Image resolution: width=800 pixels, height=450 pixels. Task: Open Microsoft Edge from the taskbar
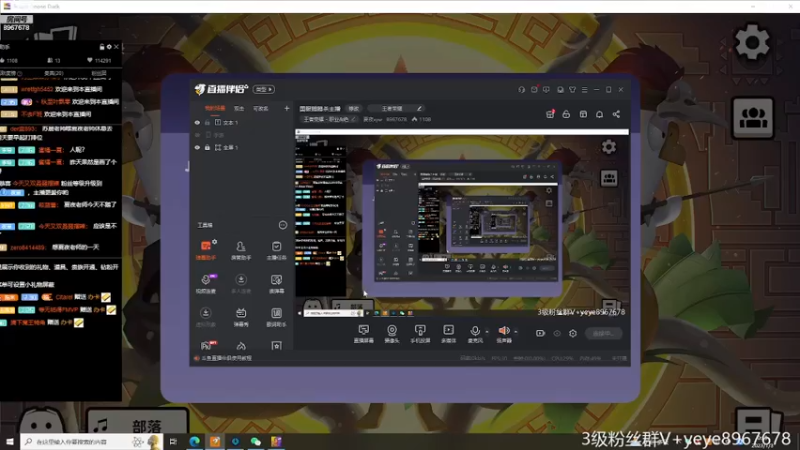(194, 441)
